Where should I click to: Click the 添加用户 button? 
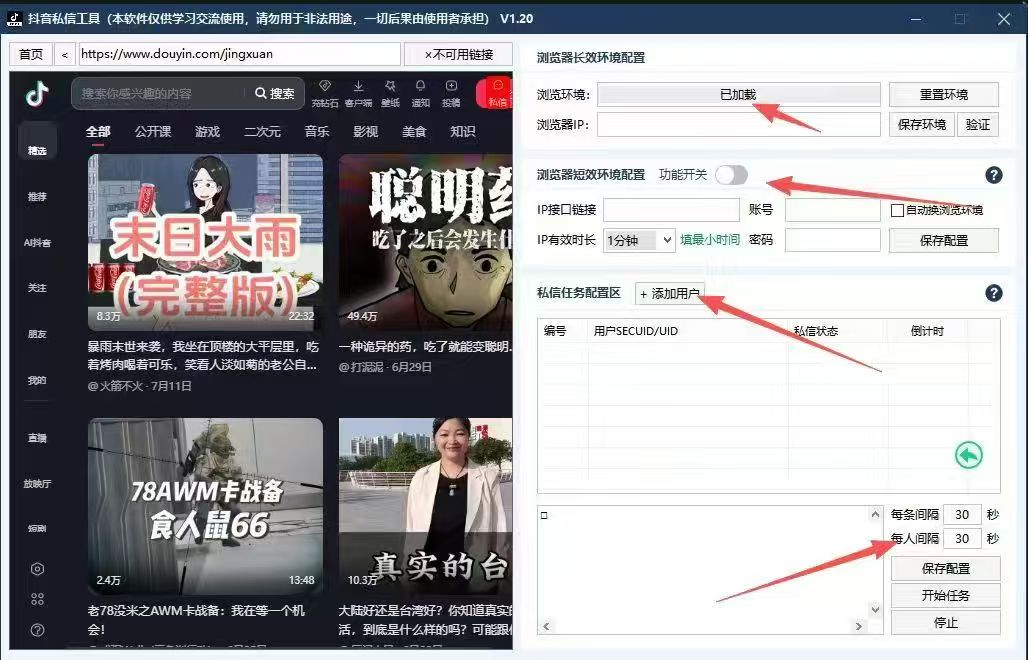point(670,294)
